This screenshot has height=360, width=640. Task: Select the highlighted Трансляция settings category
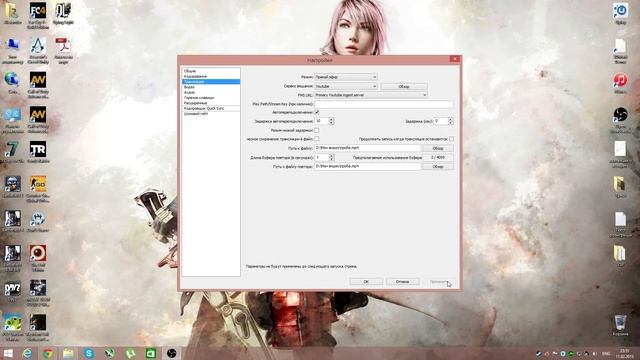pyautogui.click(x=211, y=82)
